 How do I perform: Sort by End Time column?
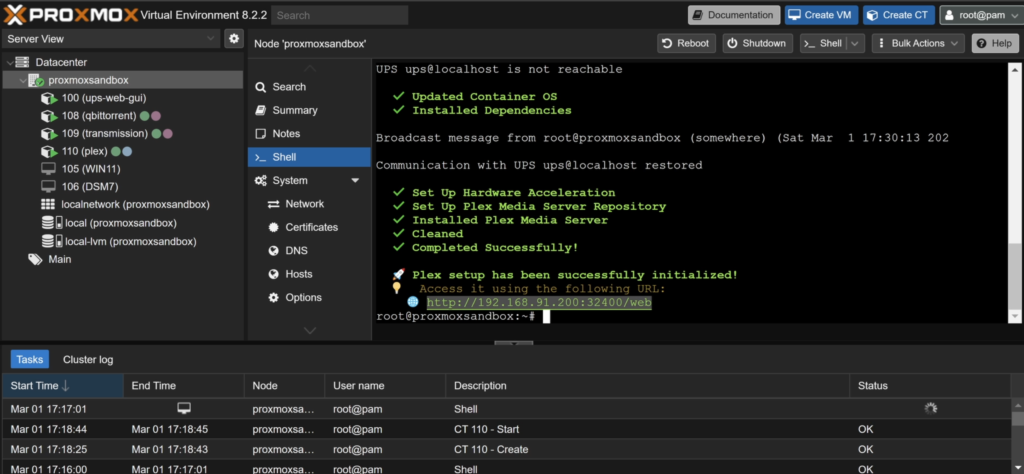[184, 386]
